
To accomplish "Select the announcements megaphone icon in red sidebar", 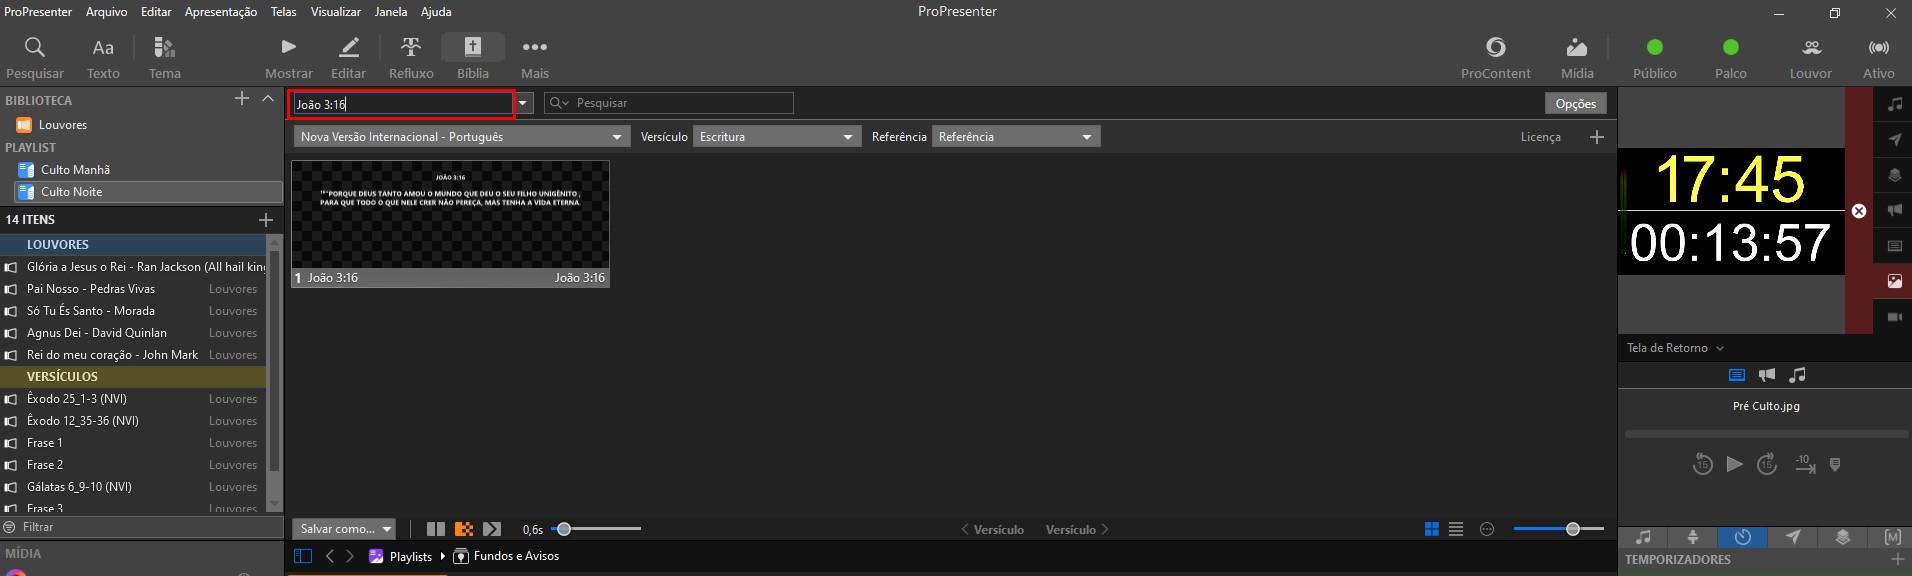I will coord(1895,210).
